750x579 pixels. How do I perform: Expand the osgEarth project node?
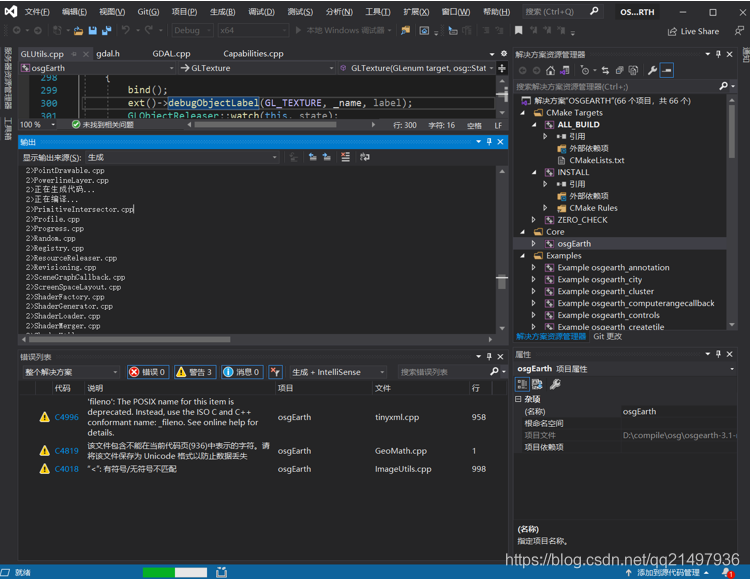coord(534,244)
